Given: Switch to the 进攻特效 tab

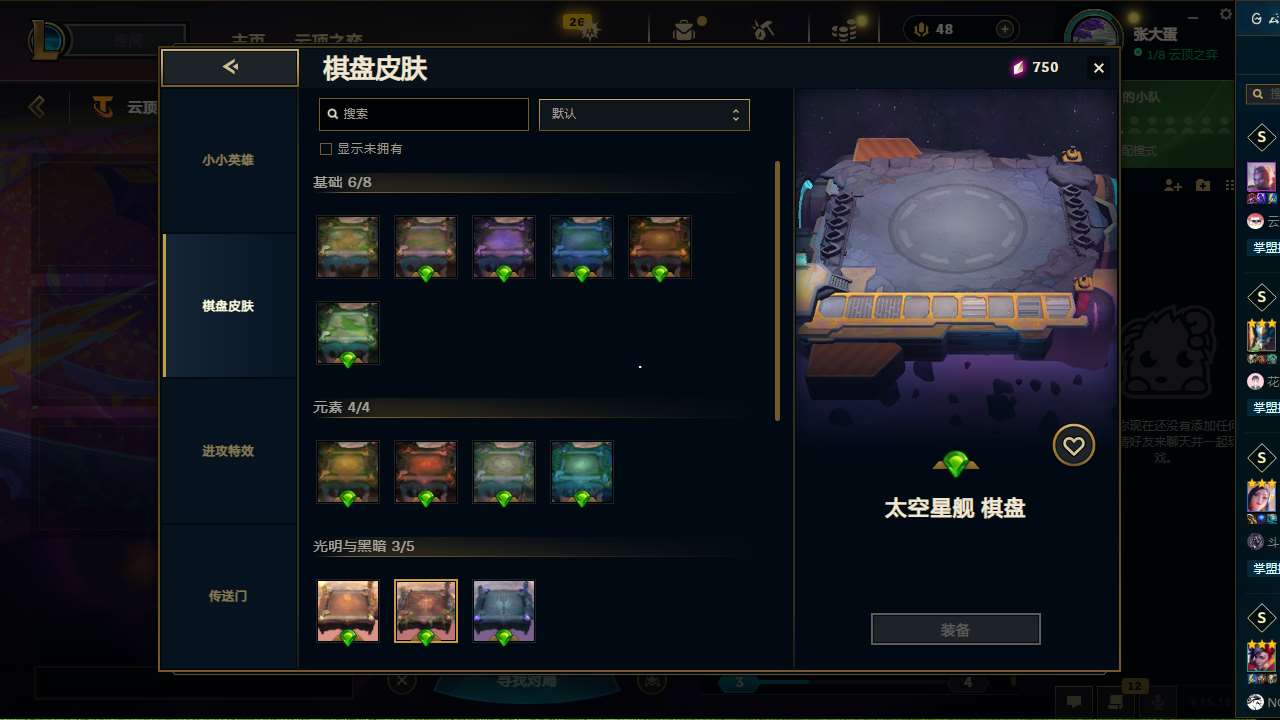Looking at the screenshot, I should pyautogui.click(x=229, y=451).
